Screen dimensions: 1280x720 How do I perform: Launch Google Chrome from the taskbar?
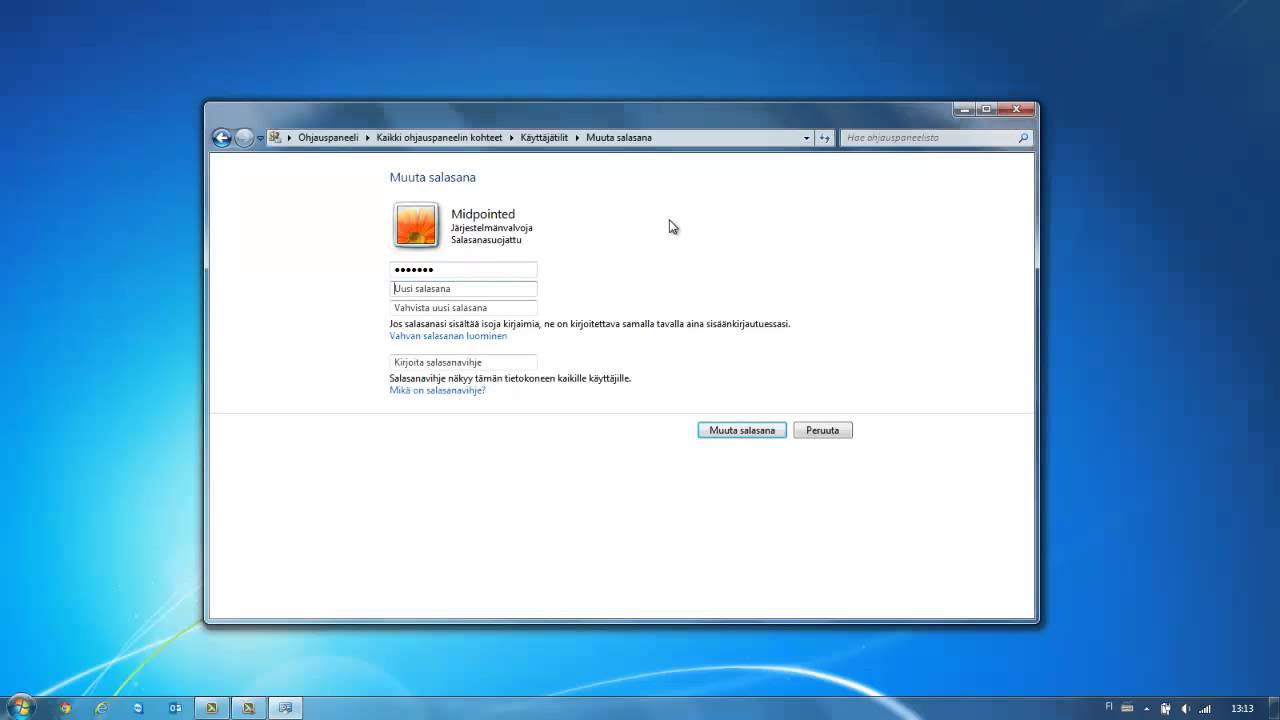pos(65,708)
